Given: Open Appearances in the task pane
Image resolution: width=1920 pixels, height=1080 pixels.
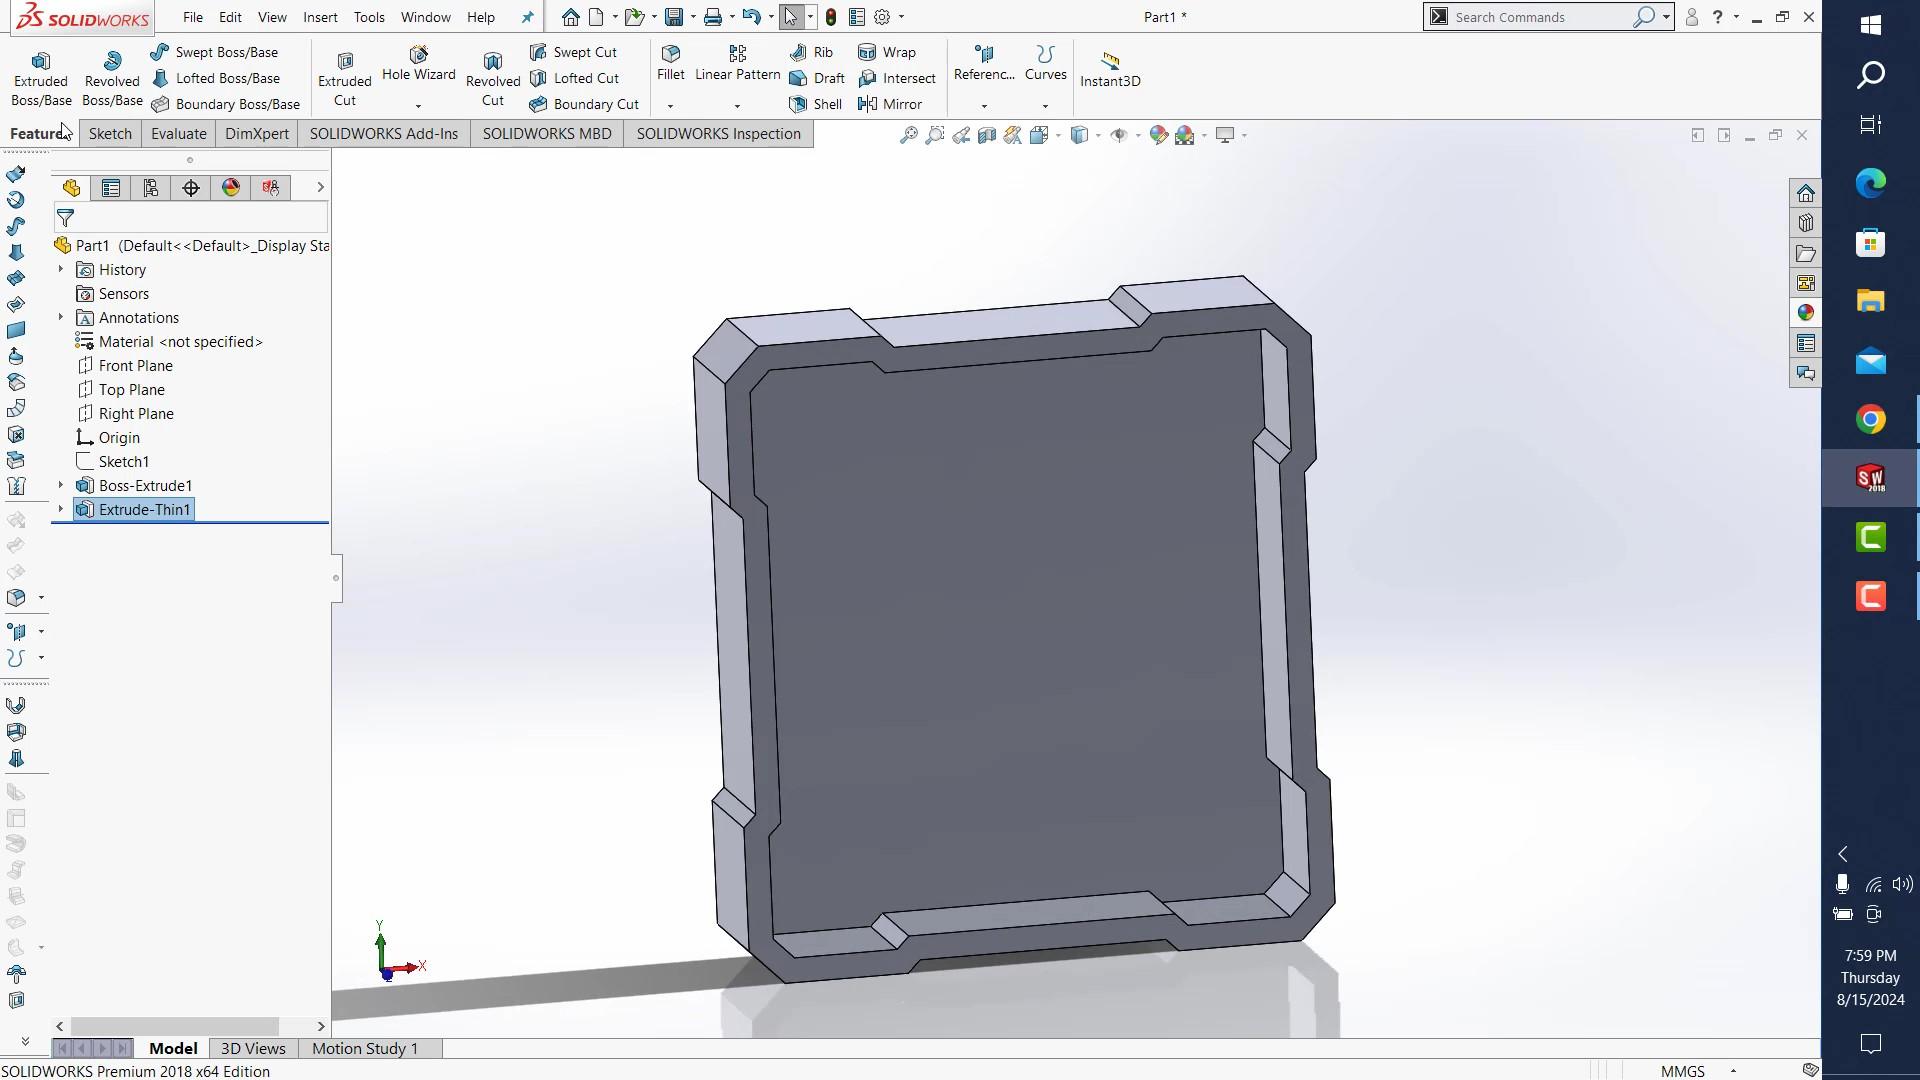Looking at the screenshot, I should click(x=1805, y=313).
